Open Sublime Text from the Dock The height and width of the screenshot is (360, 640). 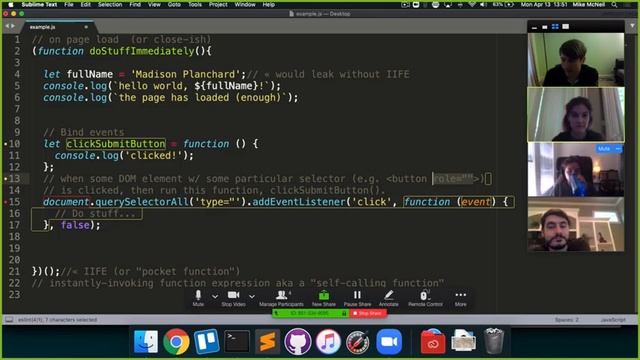[x=267, y=341]
